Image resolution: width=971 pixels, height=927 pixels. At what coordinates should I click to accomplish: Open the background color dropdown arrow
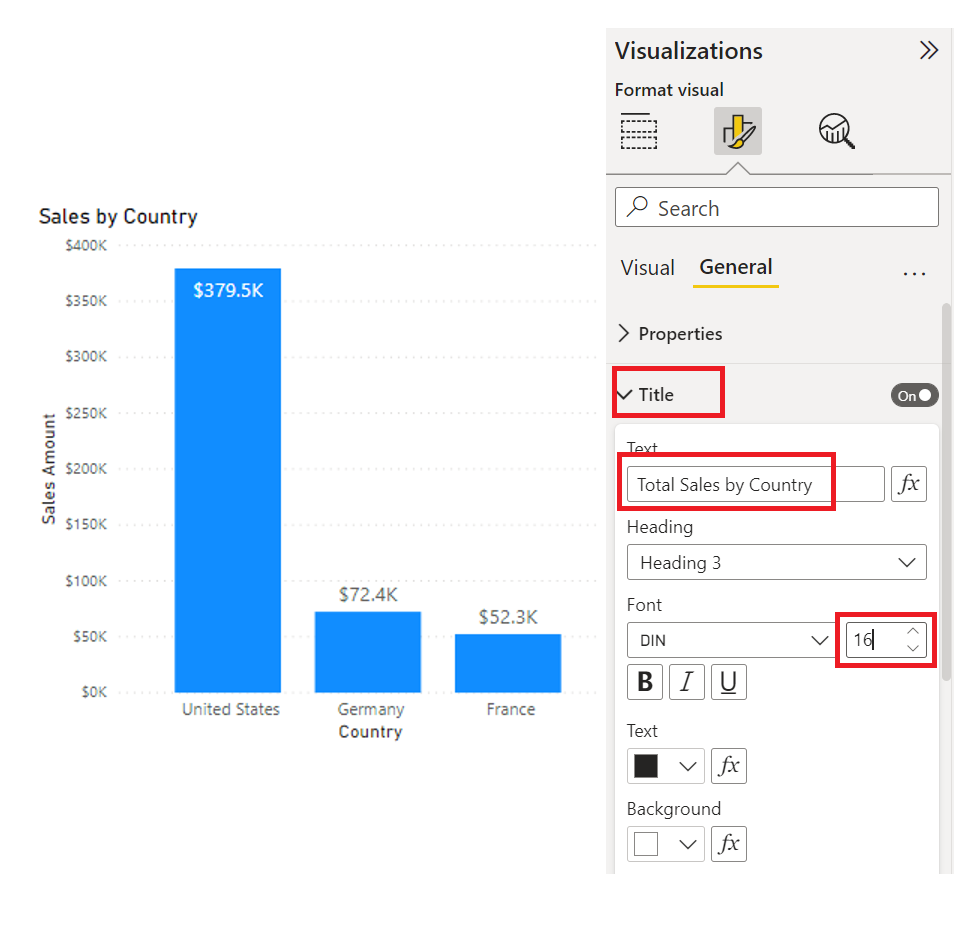(687, 844)
